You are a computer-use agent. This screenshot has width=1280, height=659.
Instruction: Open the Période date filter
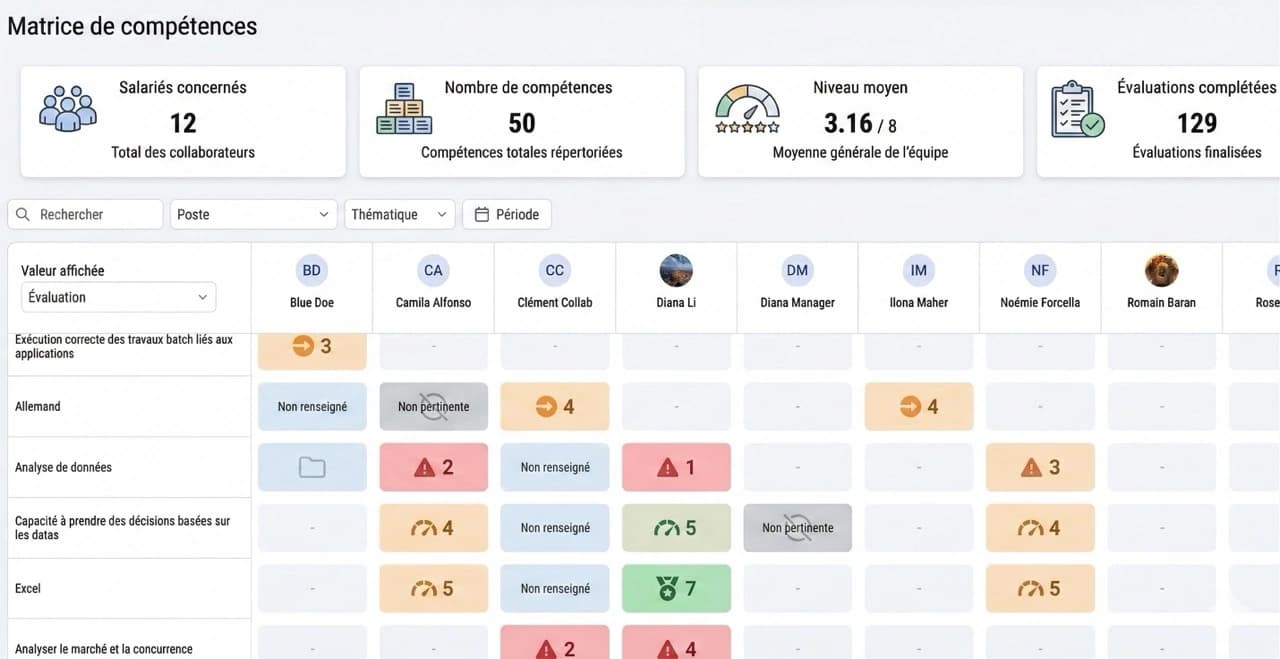(506, 214)
